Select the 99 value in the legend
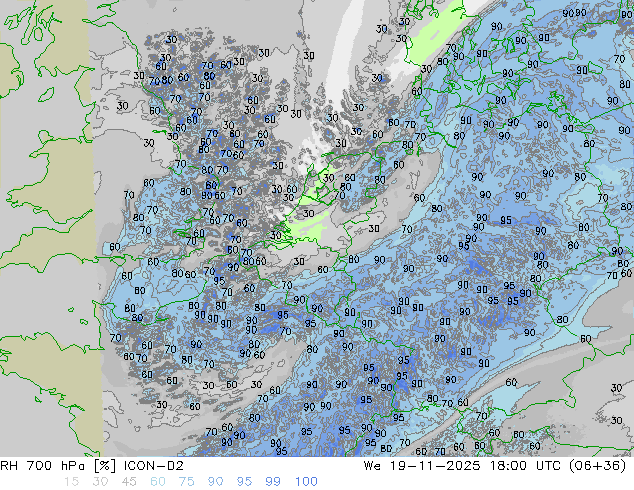 [x=273, y=482]
